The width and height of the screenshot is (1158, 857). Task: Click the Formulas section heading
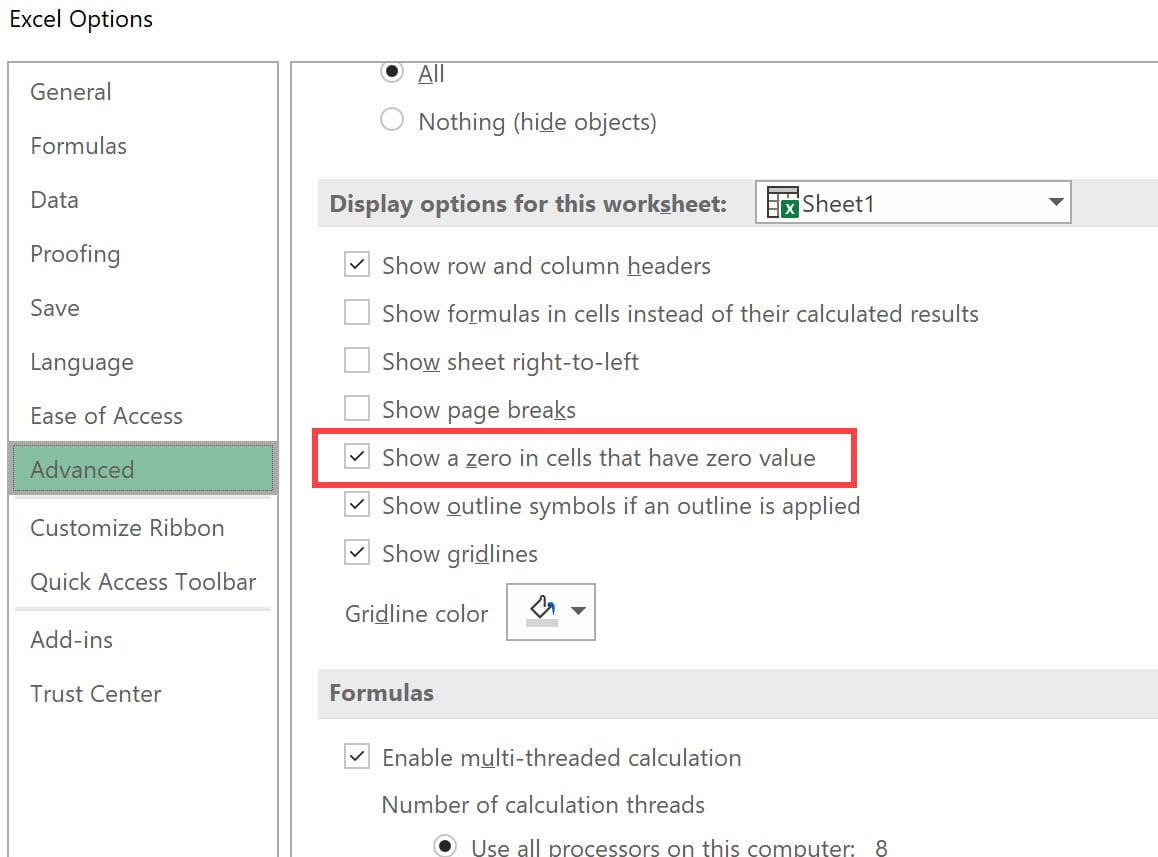coord(381,693)
